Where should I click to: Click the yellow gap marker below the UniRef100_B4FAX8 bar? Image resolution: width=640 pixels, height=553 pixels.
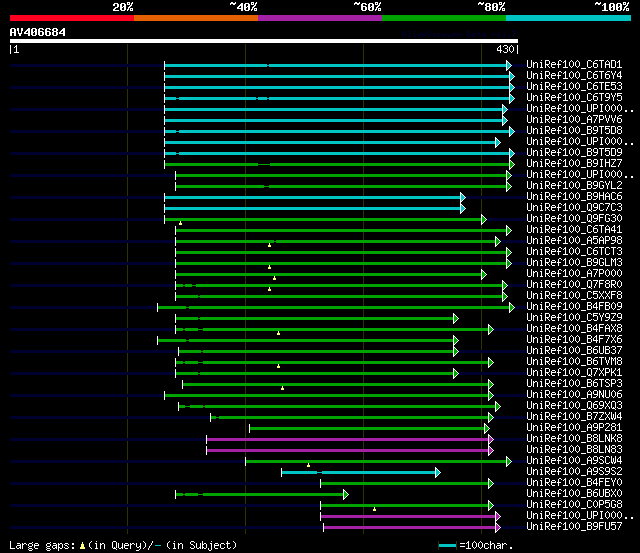point(278,333)
